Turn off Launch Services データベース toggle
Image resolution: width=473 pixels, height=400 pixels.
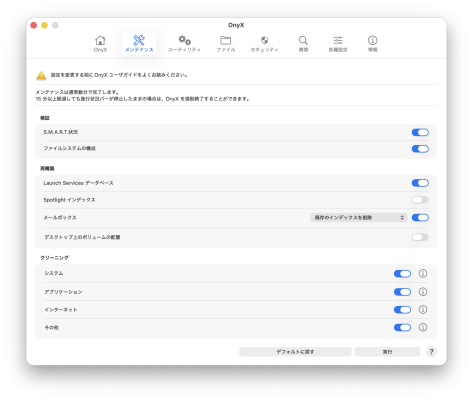click(x=420, y=183)
